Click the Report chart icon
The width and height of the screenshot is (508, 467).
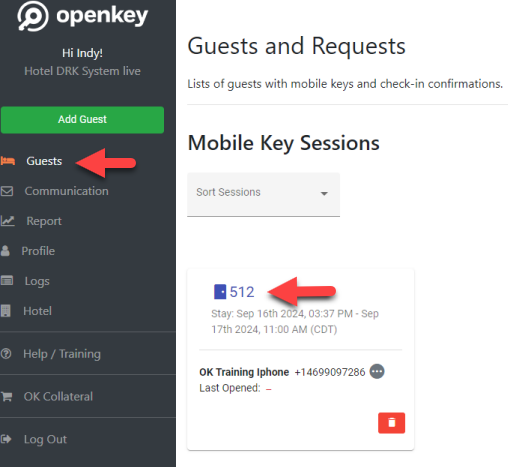tap(7, 221)
